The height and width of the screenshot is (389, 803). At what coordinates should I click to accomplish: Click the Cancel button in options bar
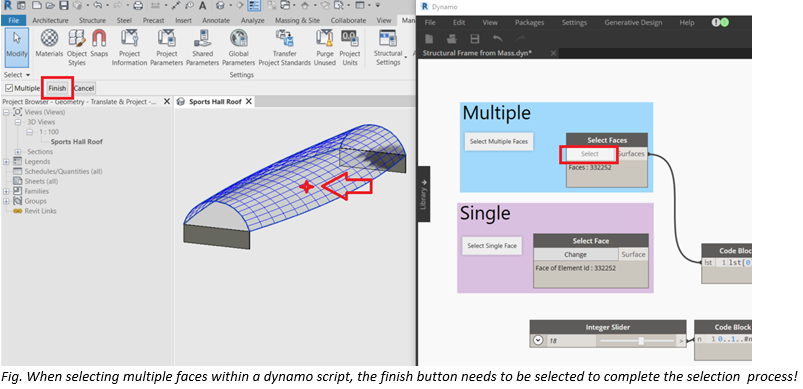(84, 88)
